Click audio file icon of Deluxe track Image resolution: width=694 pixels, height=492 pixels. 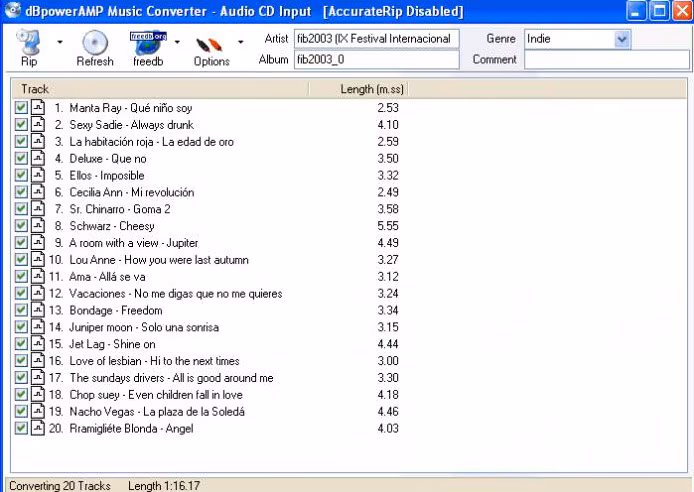pyautogui.click(x=38, y=158)
